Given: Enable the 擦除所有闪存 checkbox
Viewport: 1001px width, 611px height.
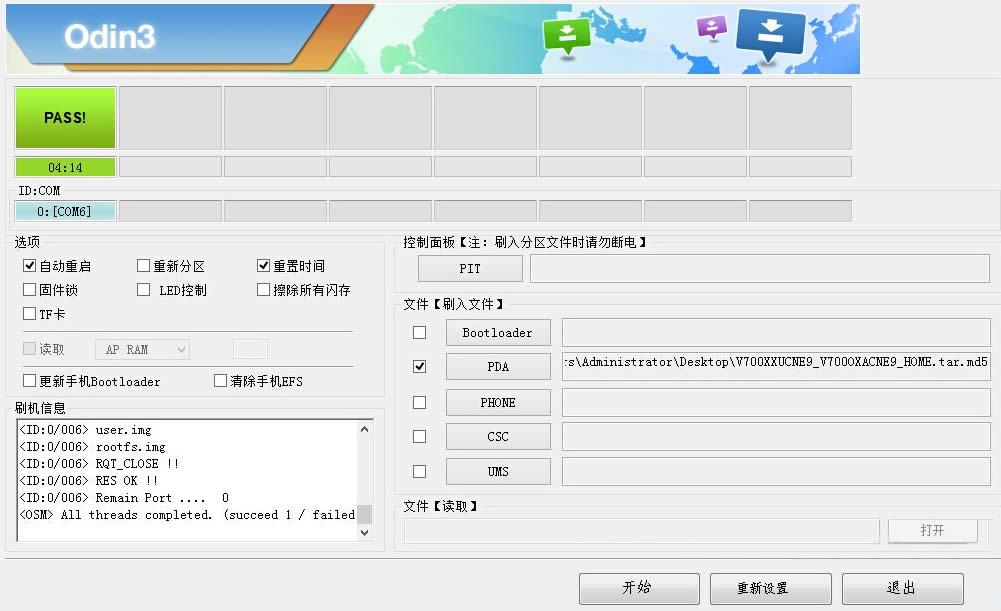Looking at the screenshot, I should tap(263, 290).
